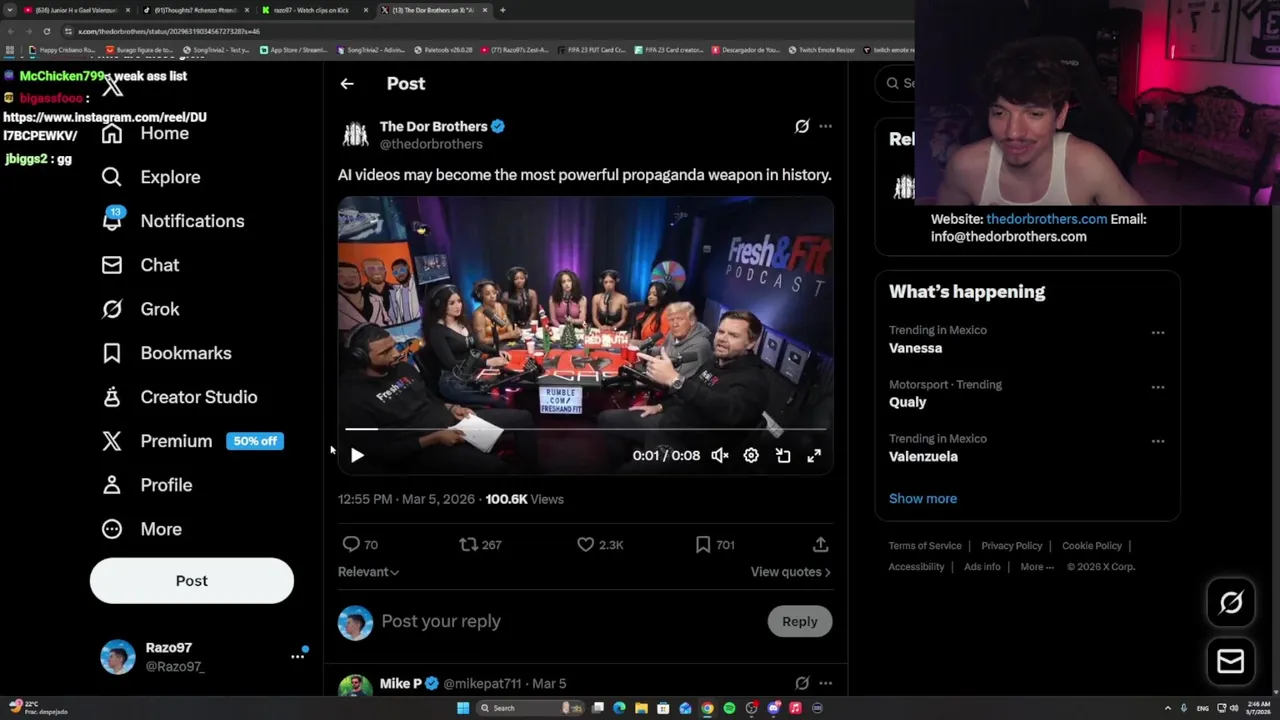Click the Grok icon on Dor Brothers post
Image resolution: width=1280 pixels, height=720 pixels.
tap(802, 126)
